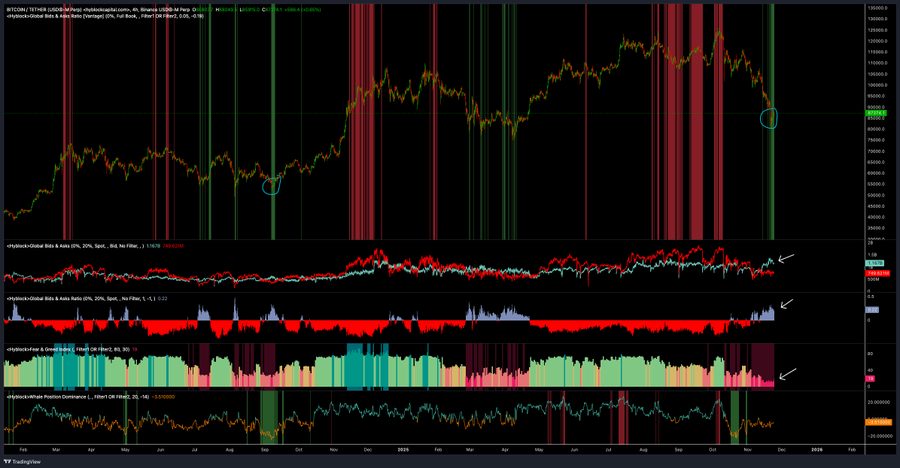This screenshot has width=900, height=468.
Task: Click the 2025 label on time axis
Action: (x=403, y=450)
